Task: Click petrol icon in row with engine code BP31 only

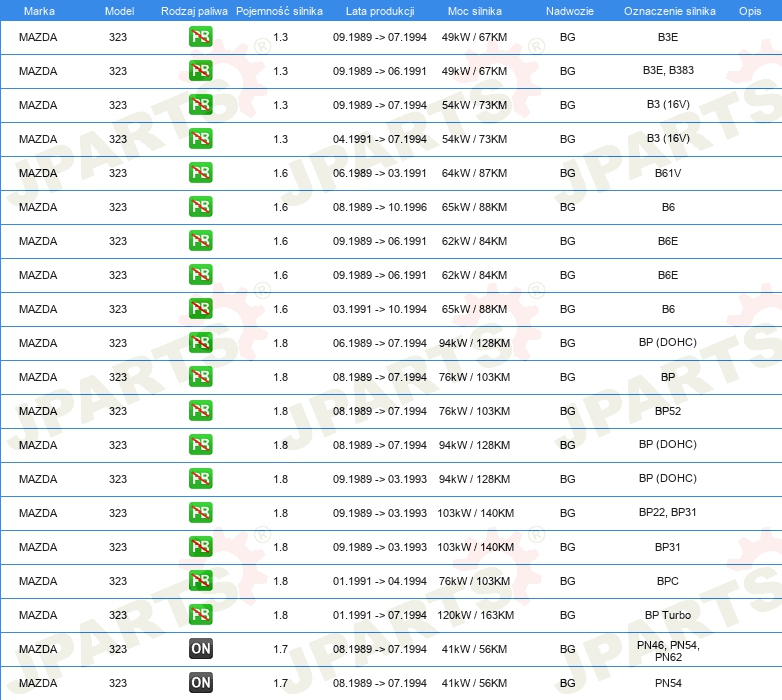Action: [x=200, y=547]
